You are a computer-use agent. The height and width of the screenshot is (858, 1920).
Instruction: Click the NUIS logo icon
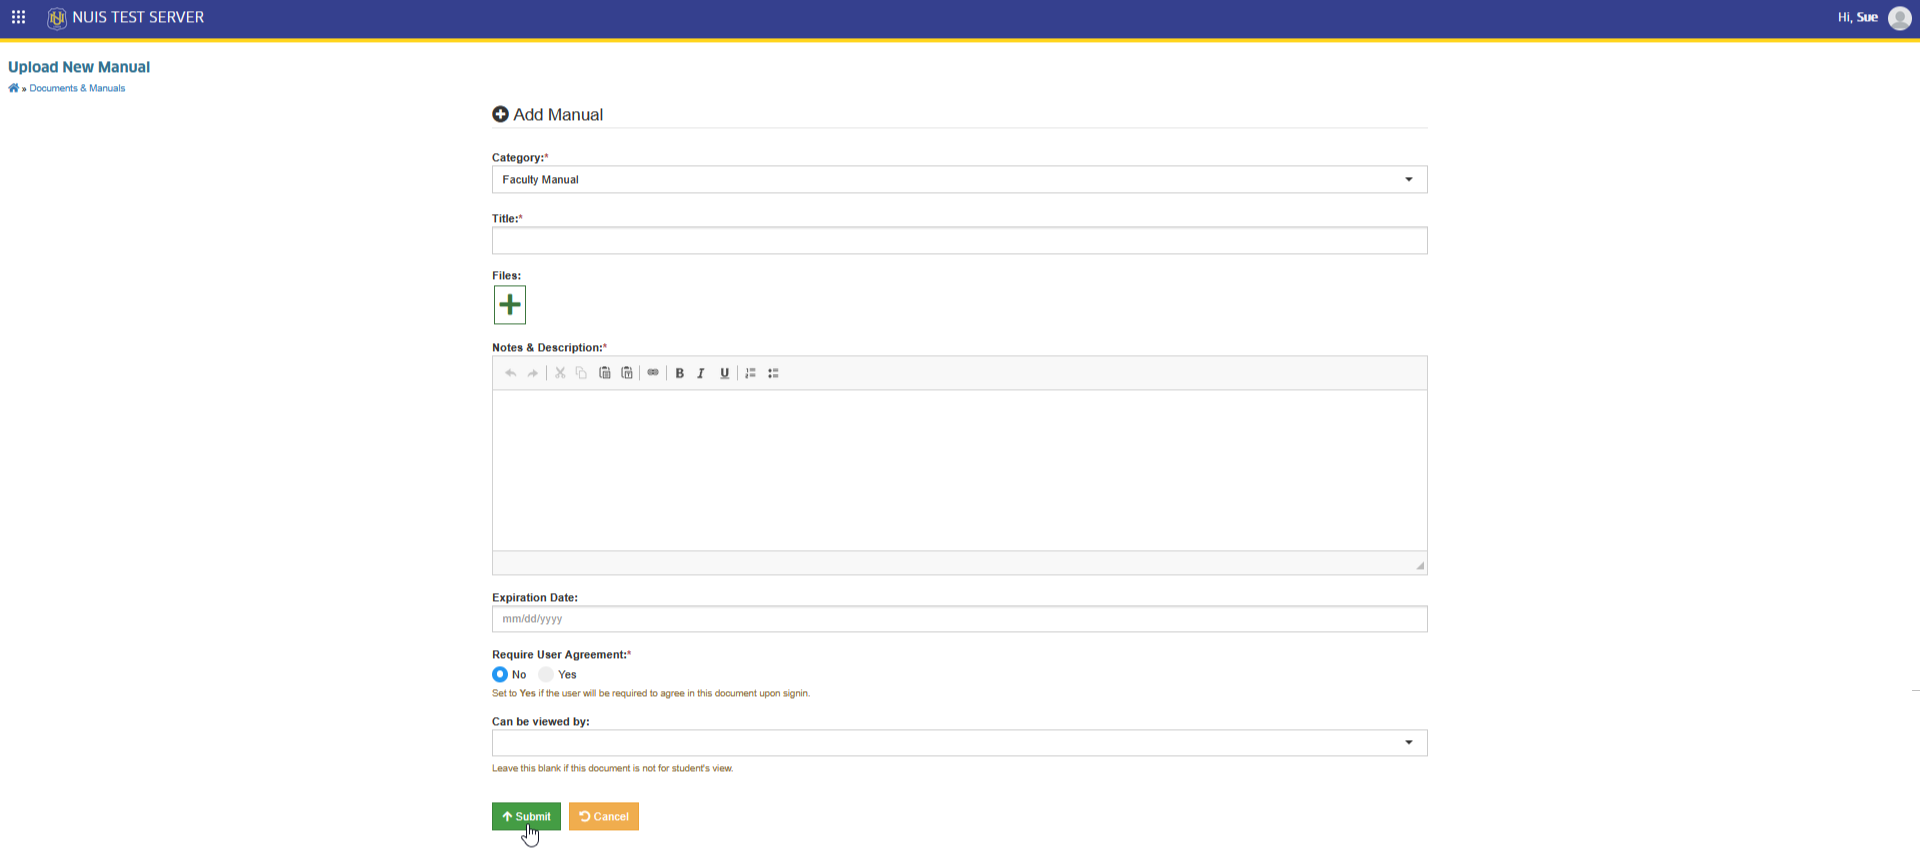[x=57, y=18]
